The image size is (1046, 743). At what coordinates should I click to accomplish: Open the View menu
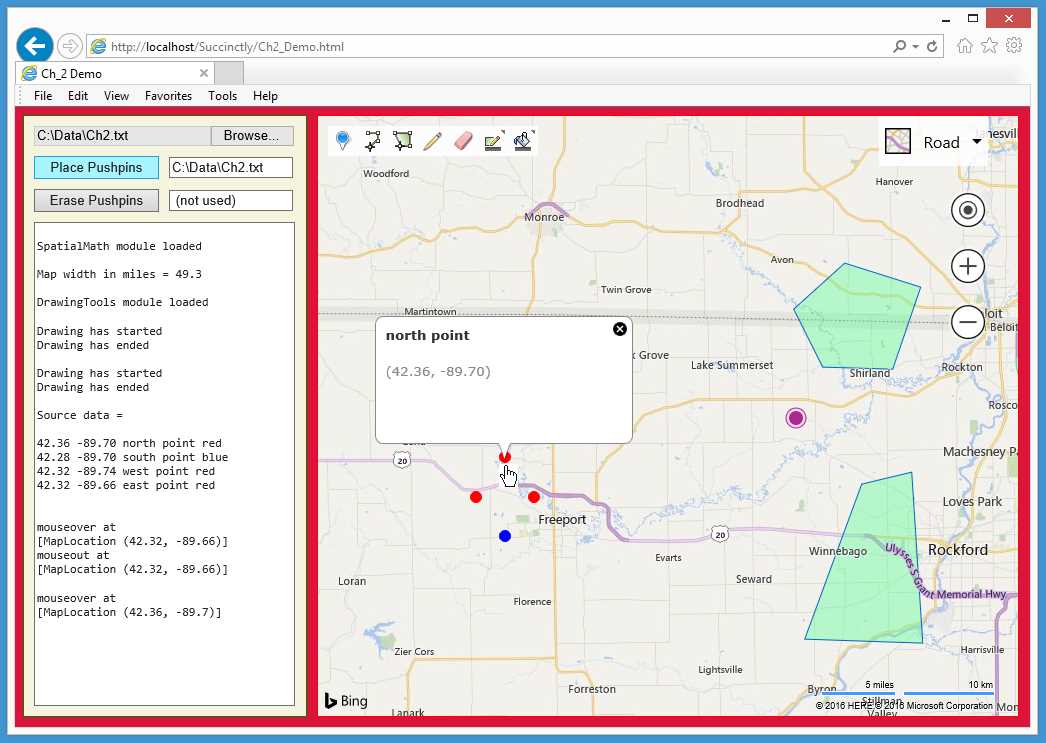[116, 96]
